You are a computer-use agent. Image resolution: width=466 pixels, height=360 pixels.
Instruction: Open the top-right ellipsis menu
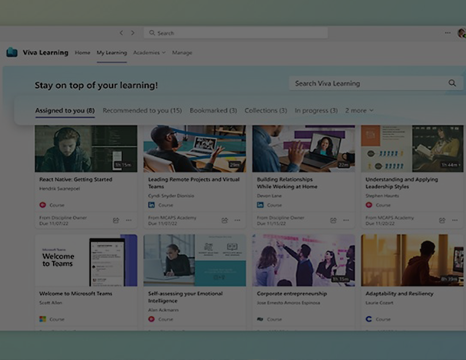pos(448,33)
